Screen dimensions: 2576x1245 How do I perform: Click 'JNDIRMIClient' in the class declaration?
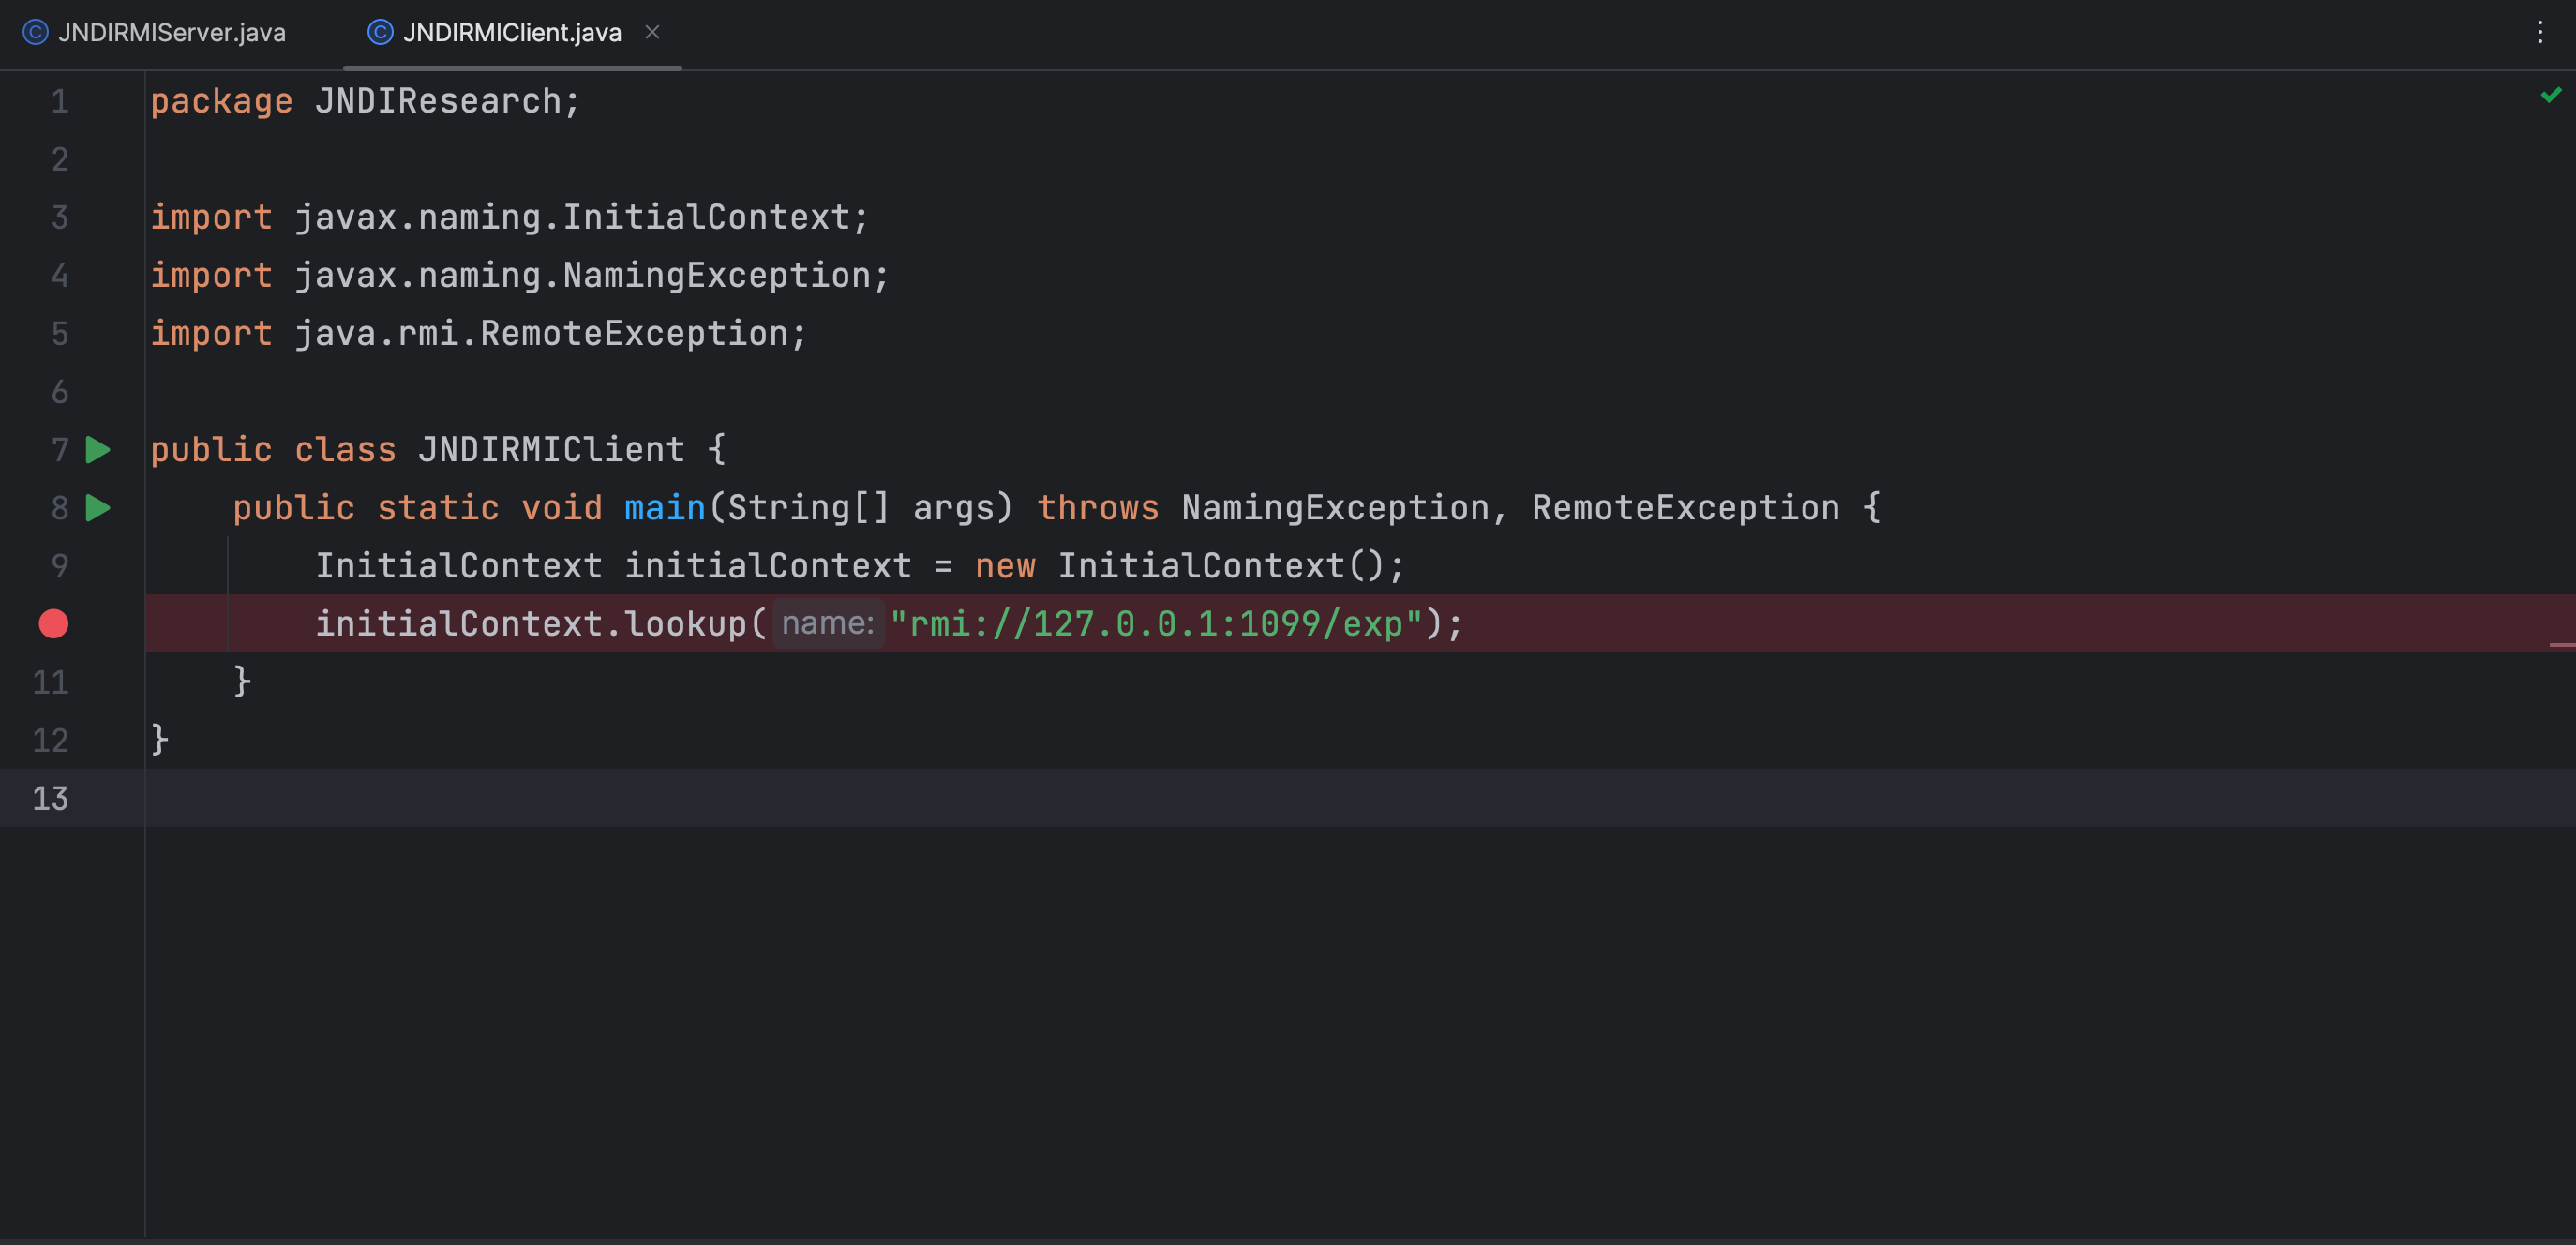pos(551,450)
